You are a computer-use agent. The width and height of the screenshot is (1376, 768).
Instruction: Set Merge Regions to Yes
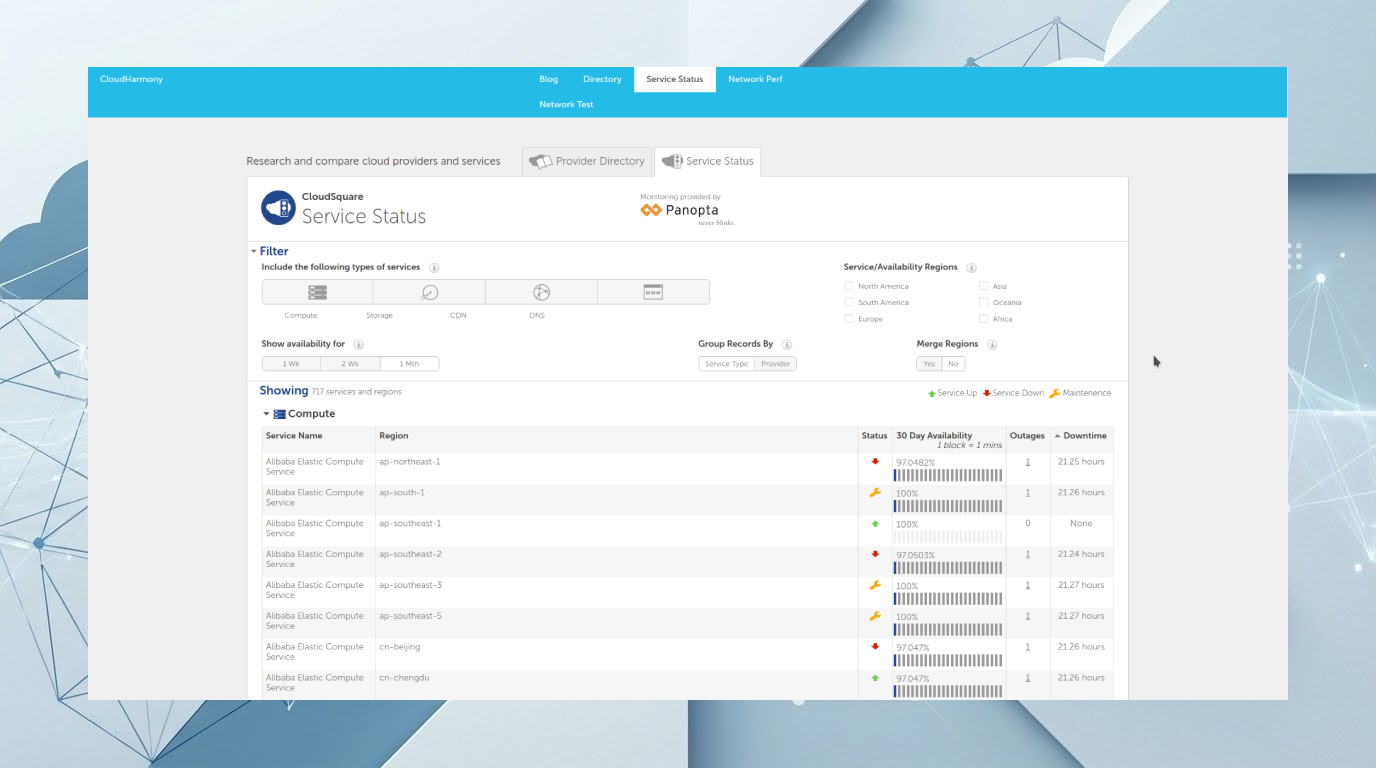(x=928, y=363)
